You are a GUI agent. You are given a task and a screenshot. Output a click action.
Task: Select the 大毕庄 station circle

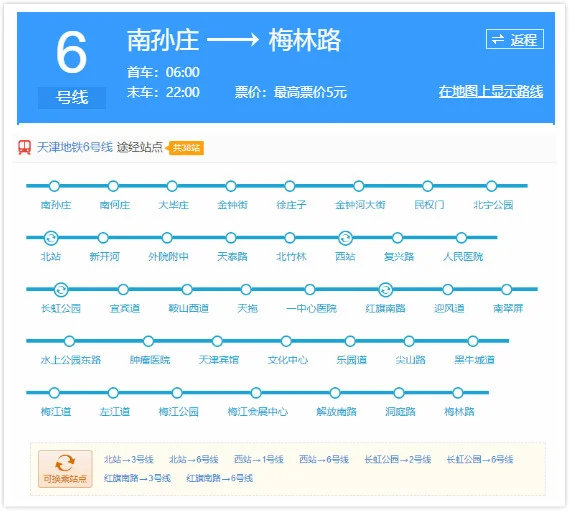tap(172, 186)
